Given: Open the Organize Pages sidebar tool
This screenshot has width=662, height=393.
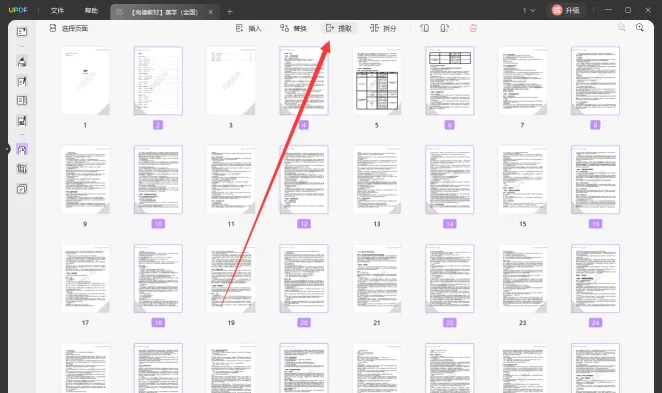Looking at the screenshot, I should coord(22,149).
